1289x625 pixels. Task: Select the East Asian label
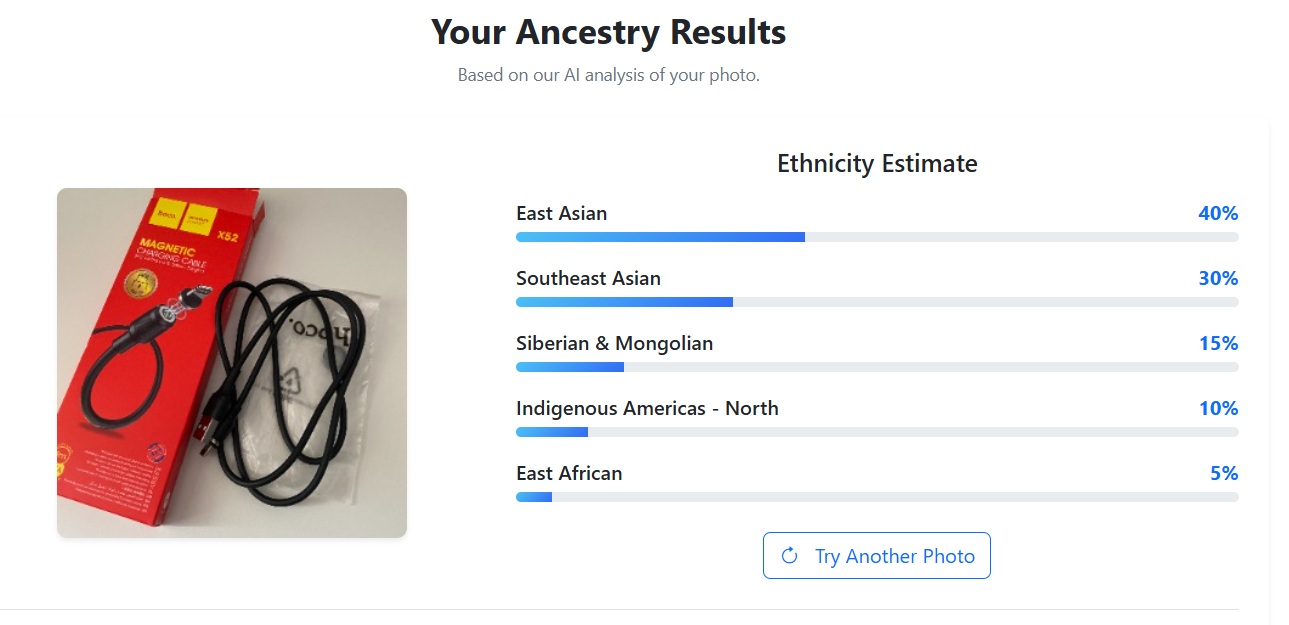coord(561,213)
